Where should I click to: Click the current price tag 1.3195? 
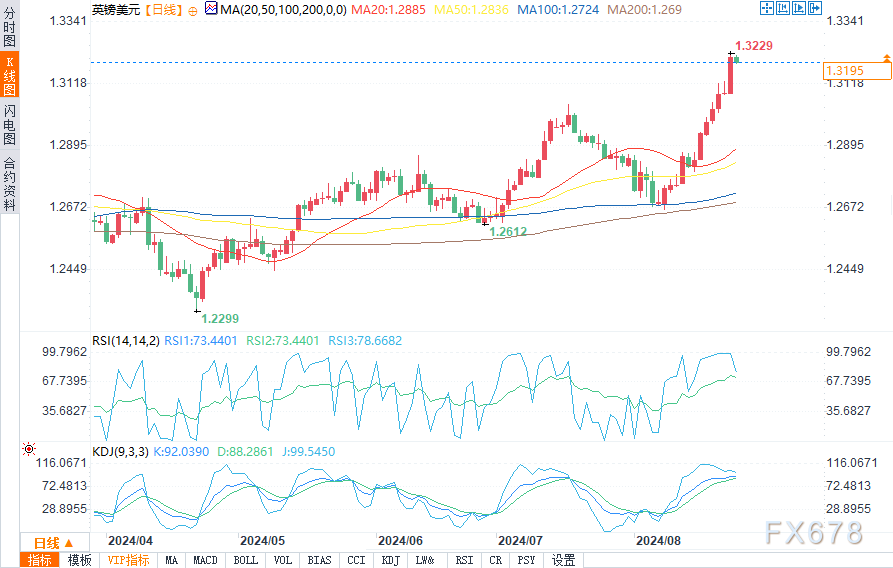pos(857,71)
